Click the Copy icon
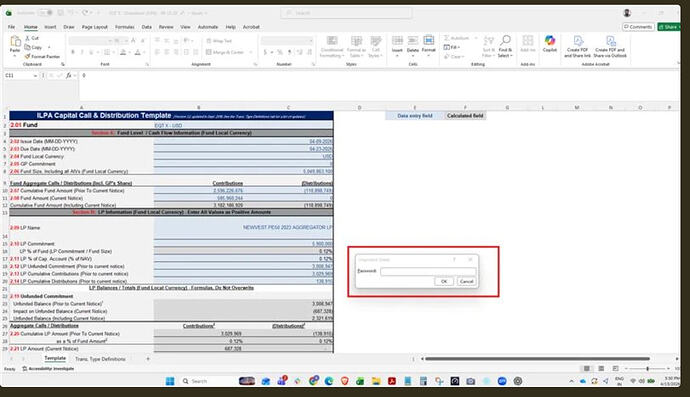 point(28,47)
